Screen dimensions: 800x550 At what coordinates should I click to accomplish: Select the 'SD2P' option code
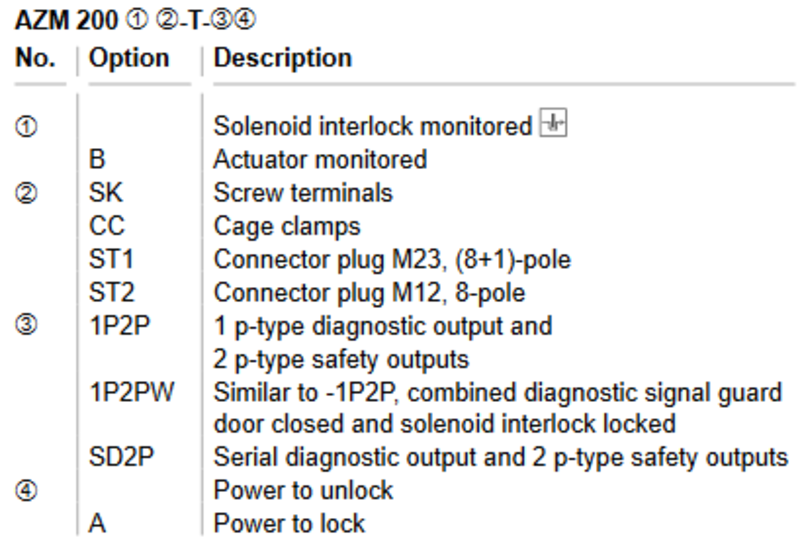(121, 457)
